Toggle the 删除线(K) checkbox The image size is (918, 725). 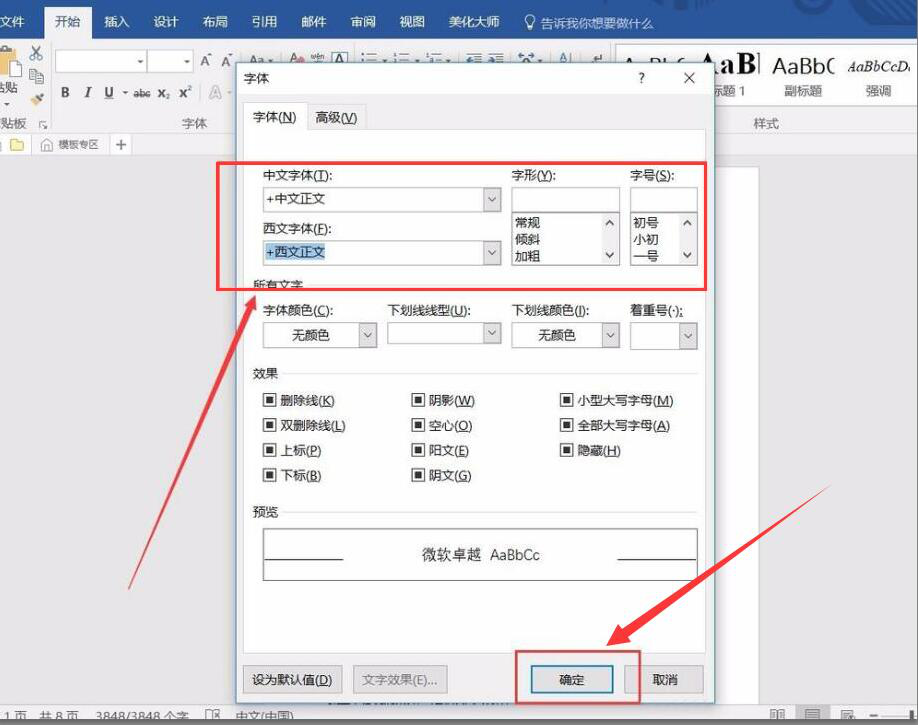[269, 400]
